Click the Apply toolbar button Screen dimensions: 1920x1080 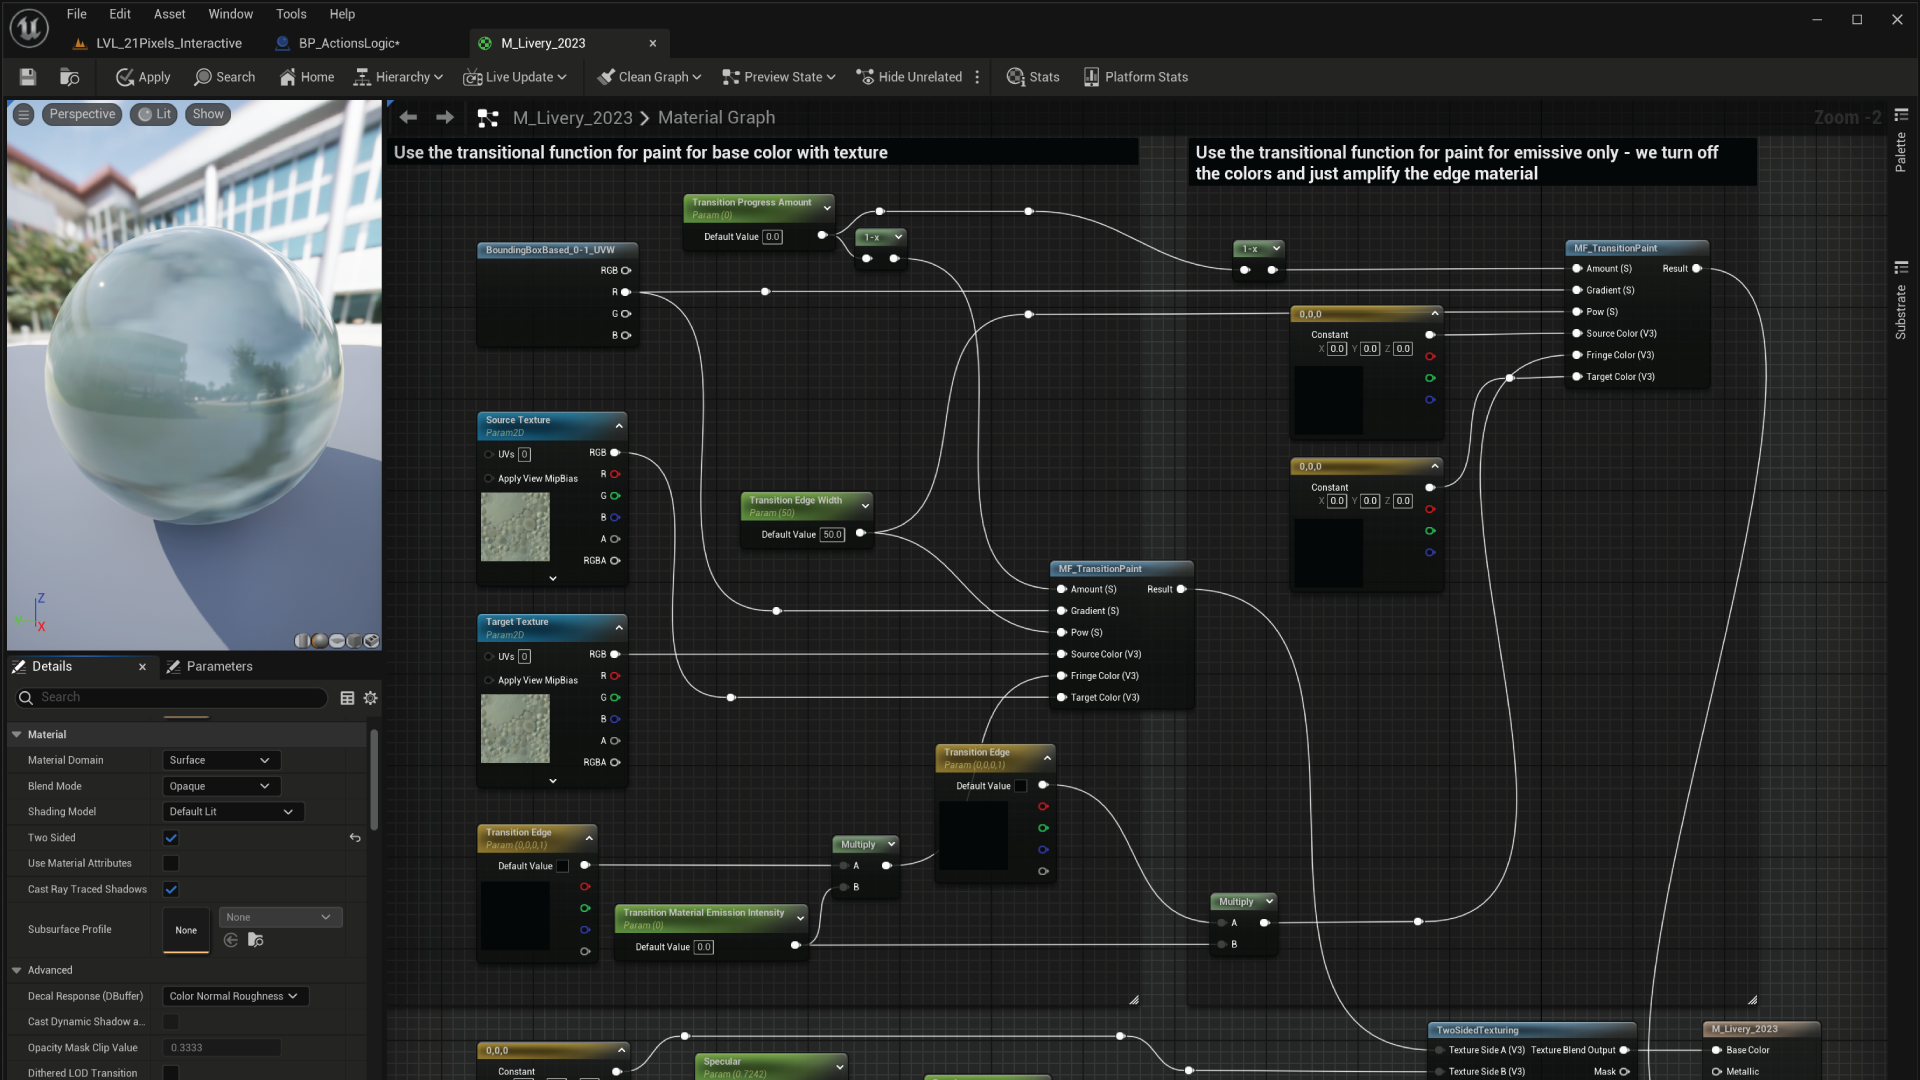click(x=143, y=77)
